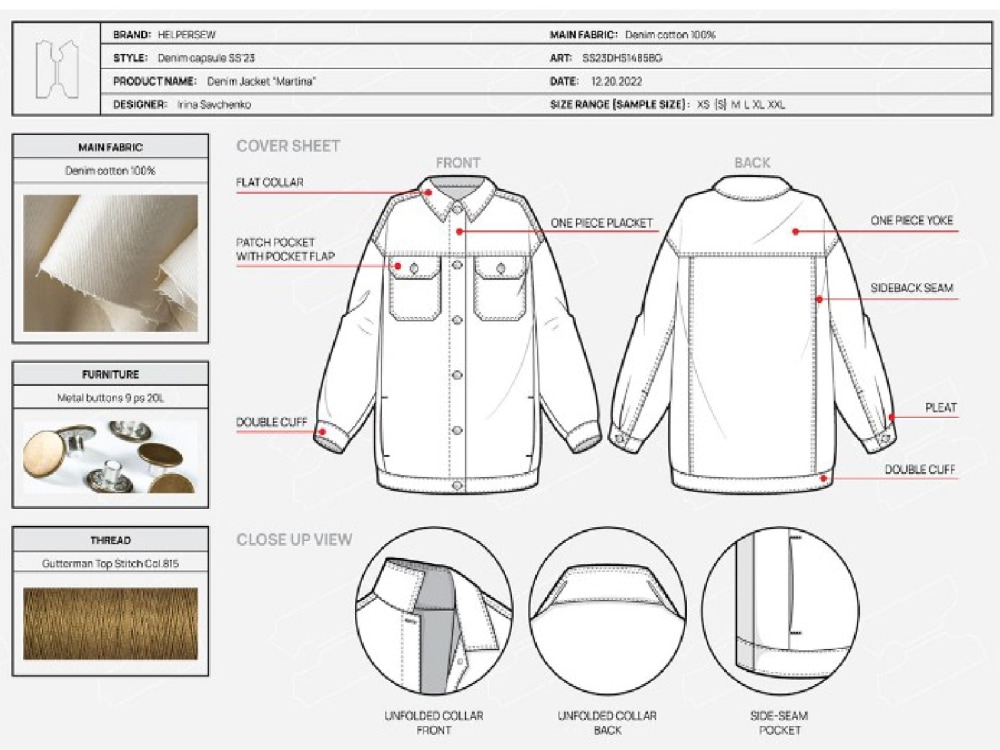The width and height of the screenshot is (1000, 750).
Task: Click the red dot on the front double cuff
Action: point(322,432)
